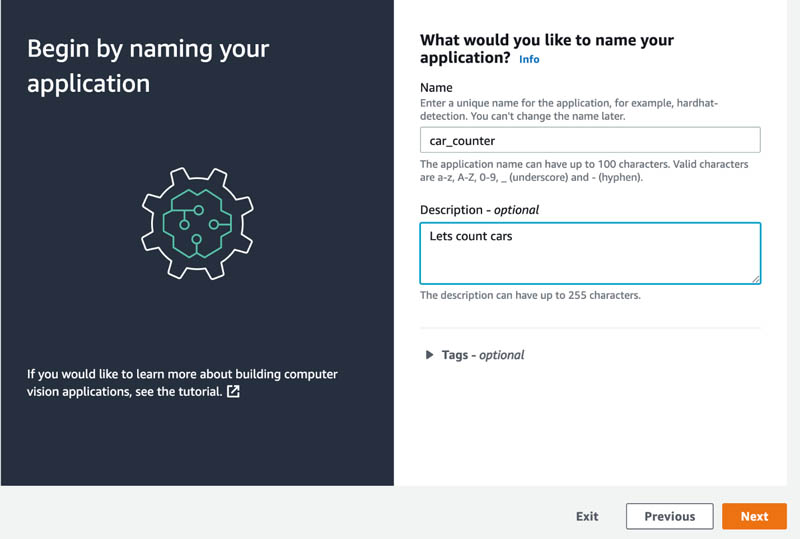Exit the application wizard
The height and width of the screenshot is (539, 800).
(587, 516)
